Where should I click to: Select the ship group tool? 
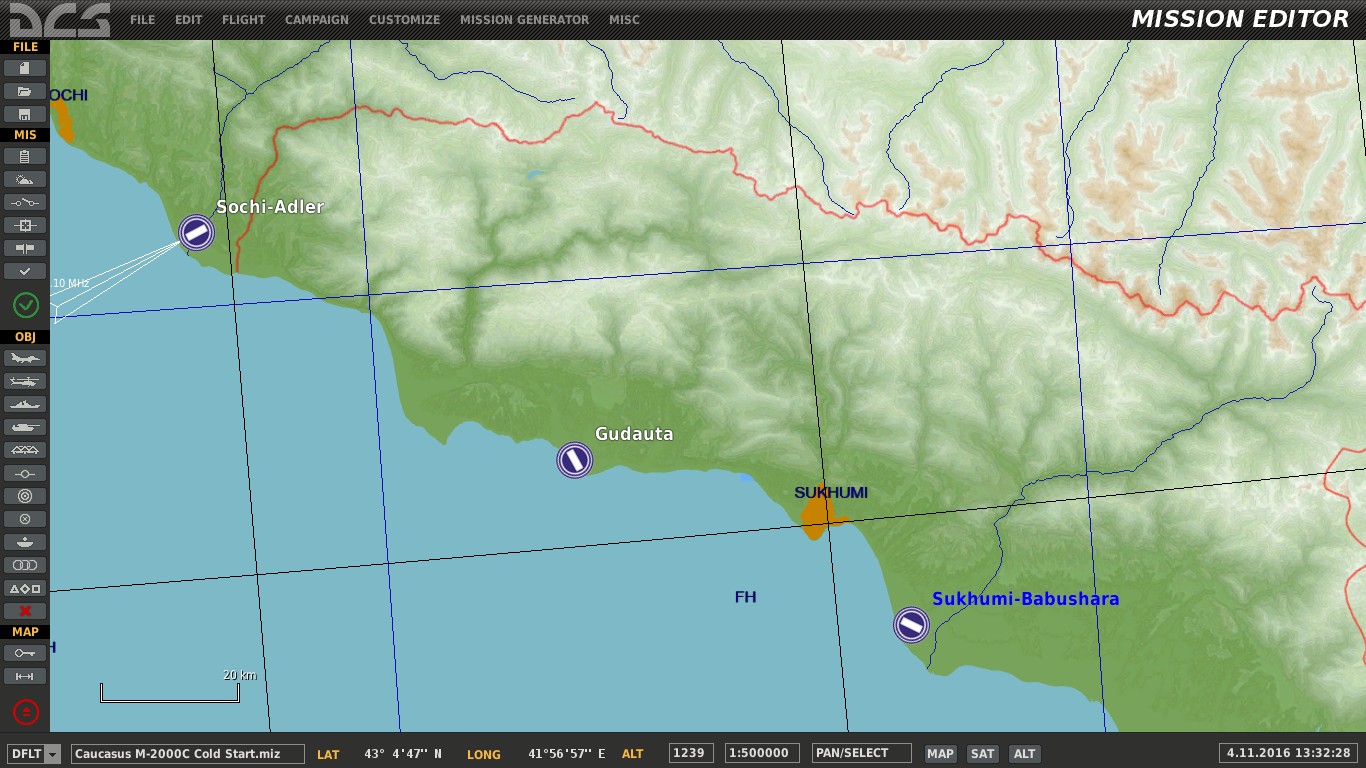tap(25, 404)
